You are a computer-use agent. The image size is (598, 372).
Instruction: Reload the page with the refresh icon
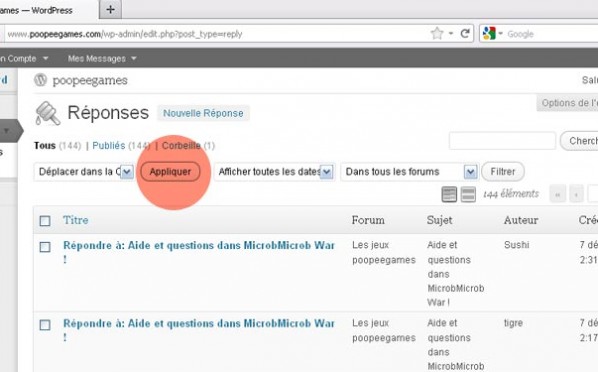(465, 34)
